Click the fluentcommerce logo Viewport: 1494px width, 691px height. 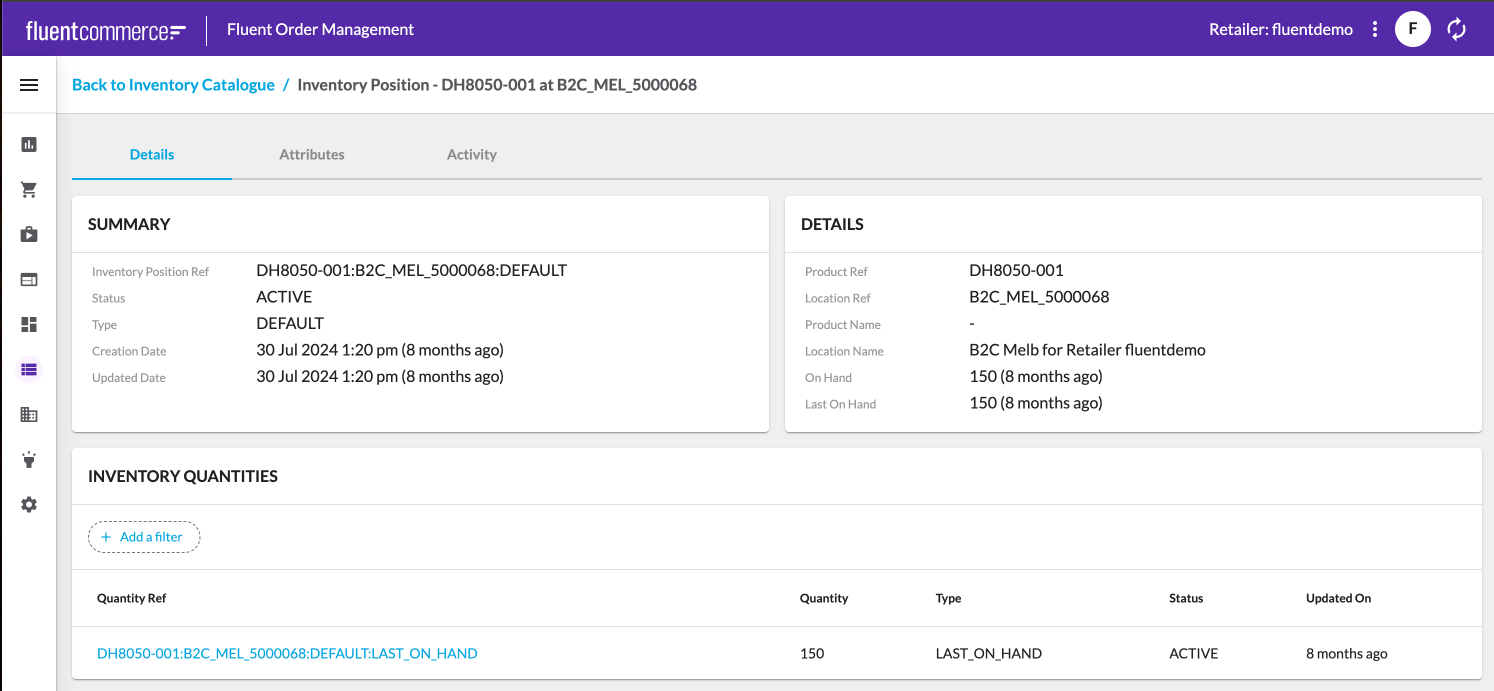click(106, 30)
